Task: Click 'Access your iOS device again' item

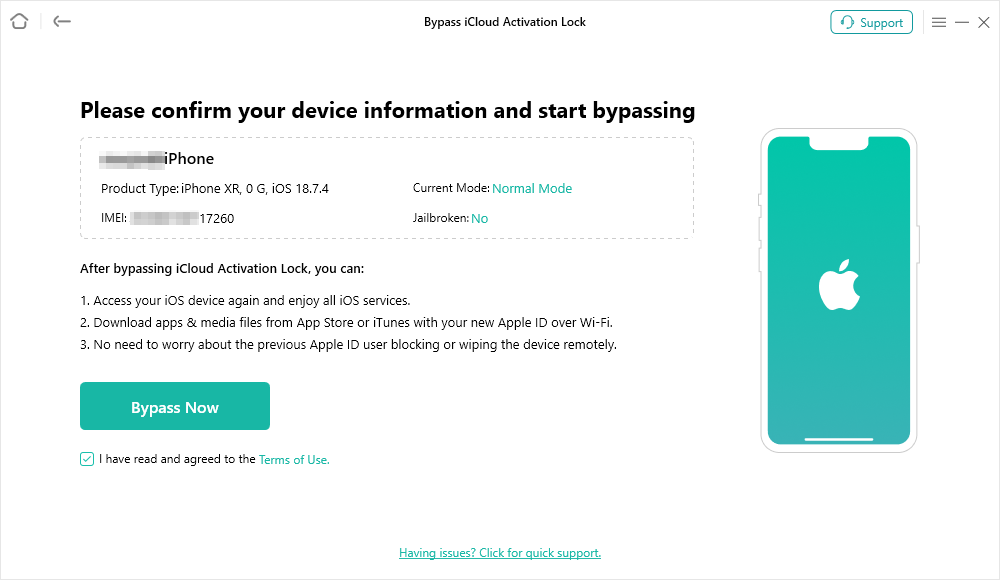Action: (246, 301)
